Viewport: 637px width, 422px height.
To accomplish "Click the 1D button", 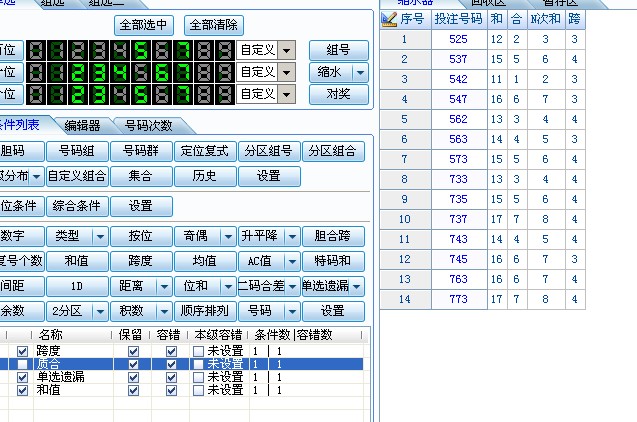I will click(77, 286).
